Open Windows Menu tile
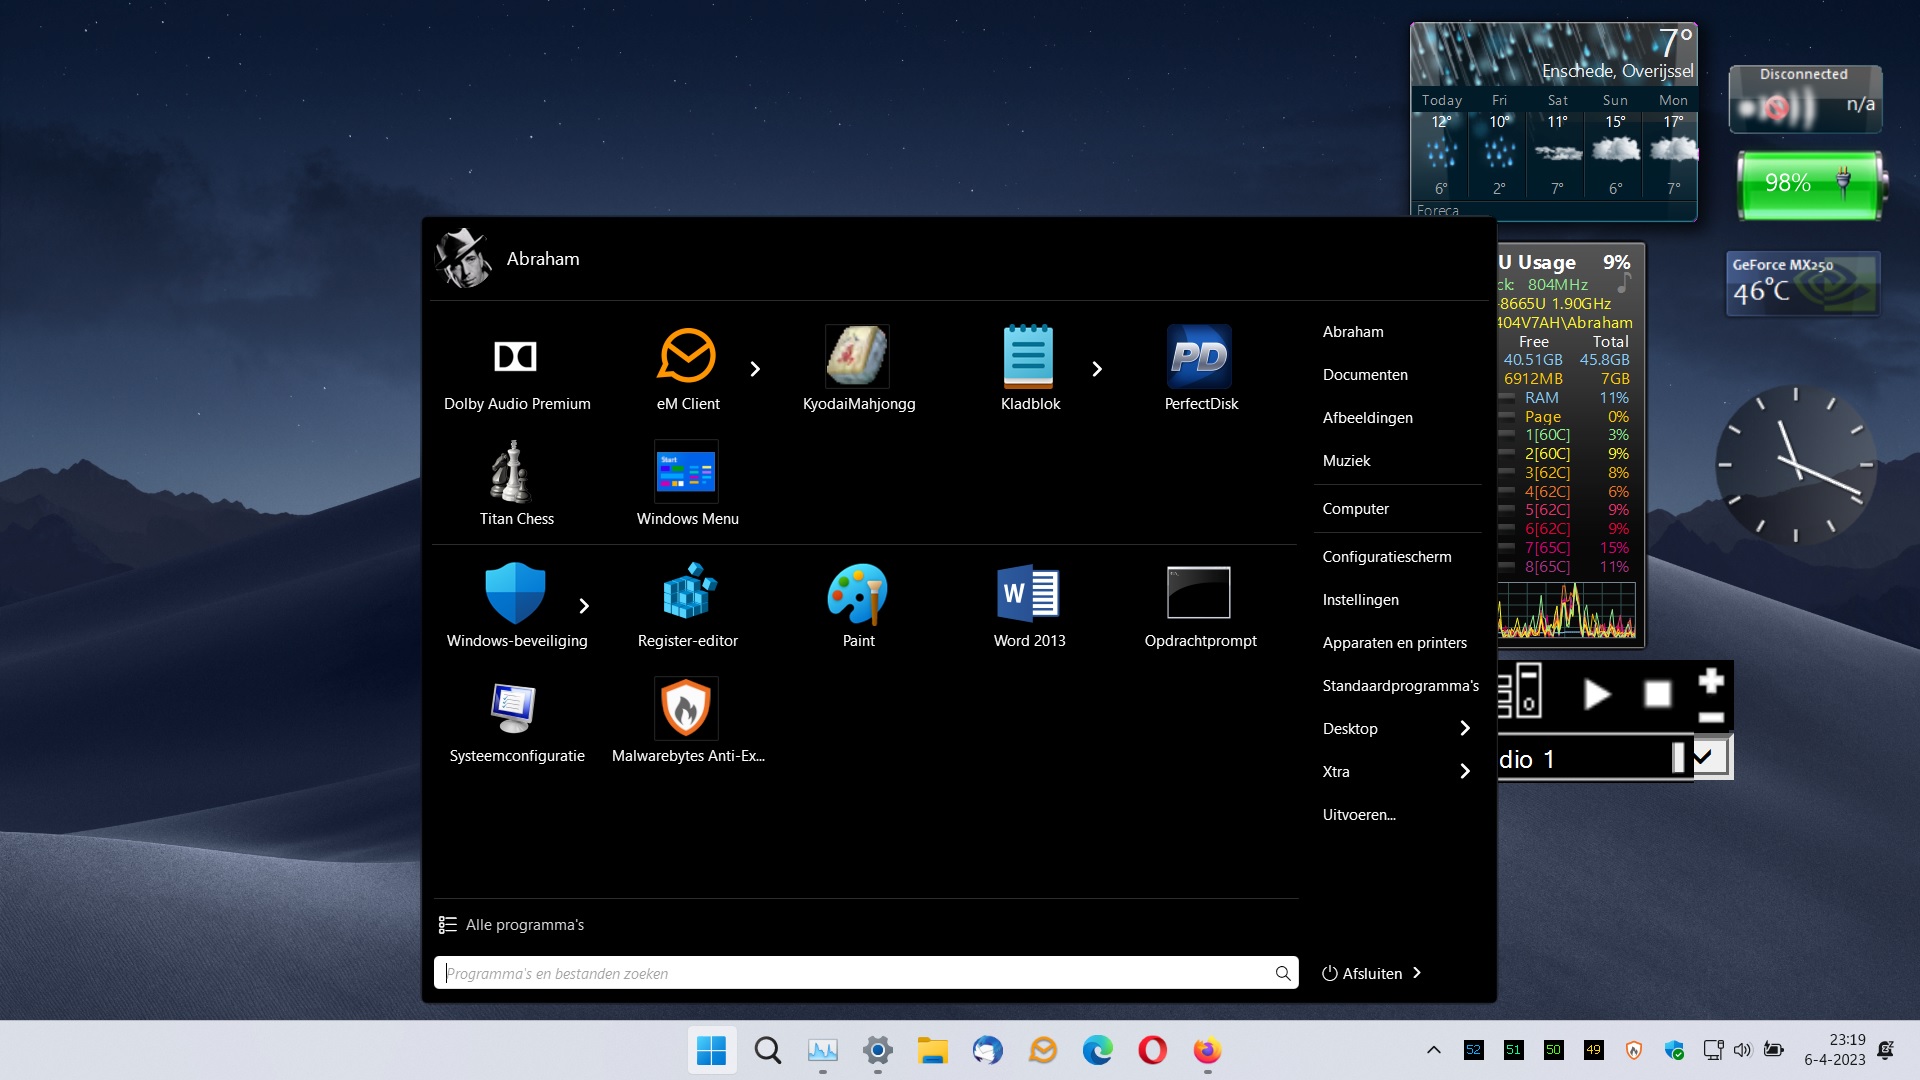 coord(688,484)
